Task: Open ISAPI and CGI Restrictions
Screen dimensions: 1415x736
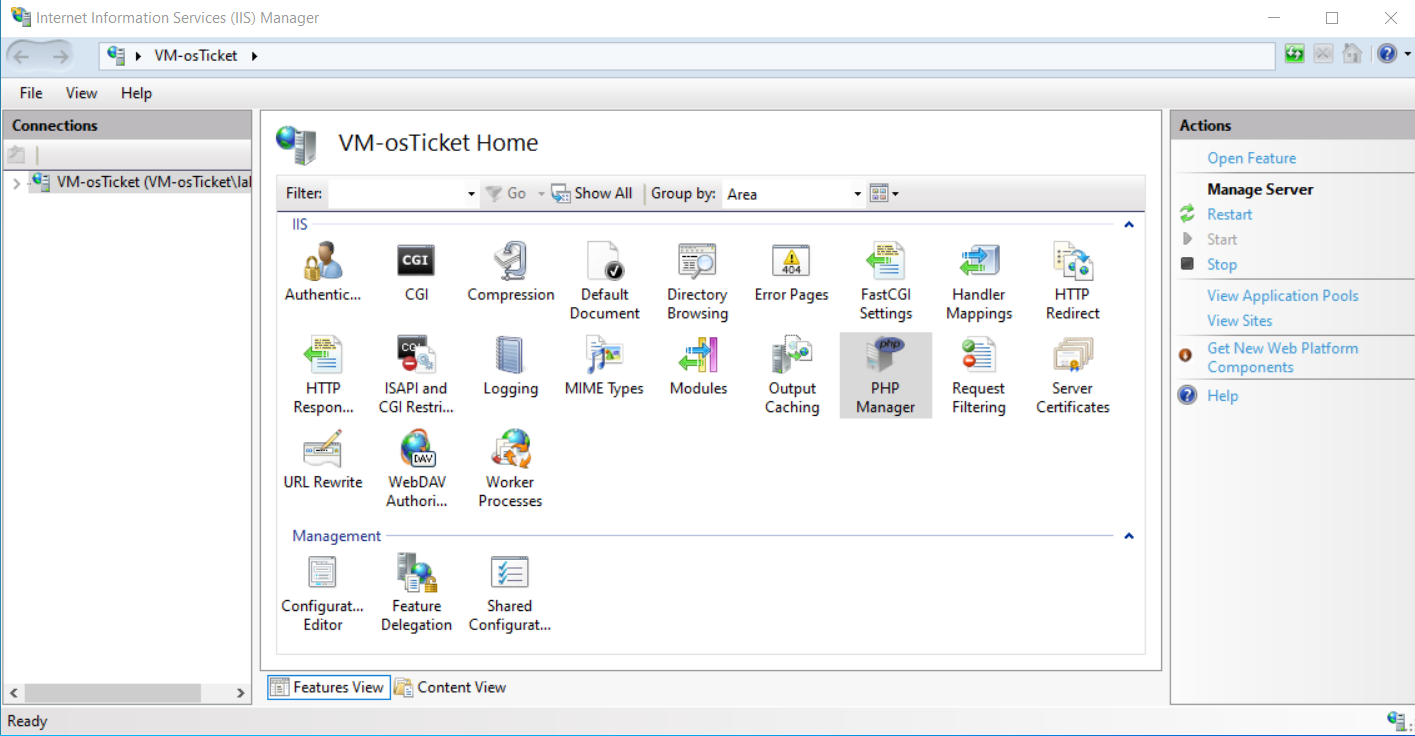Action: pyautogui.click(x=416, y=375)
